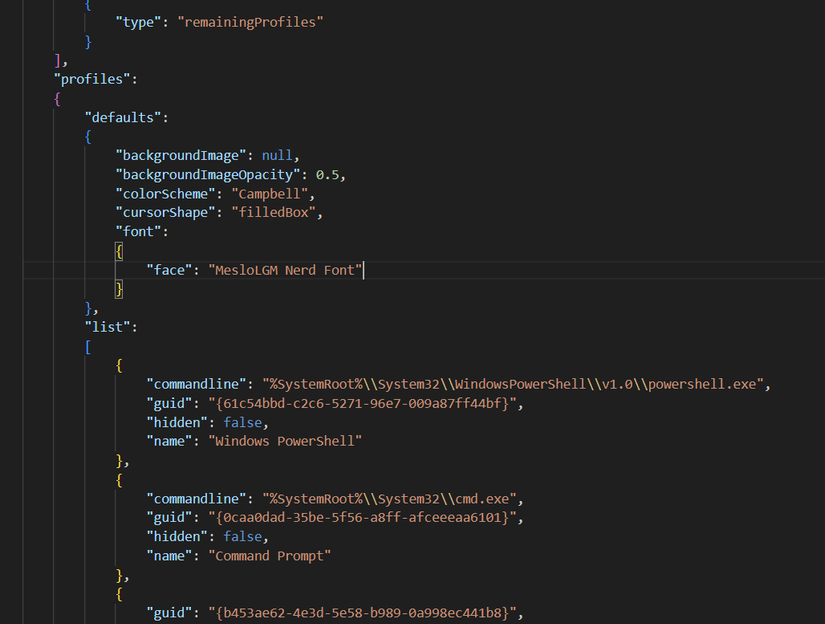Click the null value of backgroundImage

277,156
